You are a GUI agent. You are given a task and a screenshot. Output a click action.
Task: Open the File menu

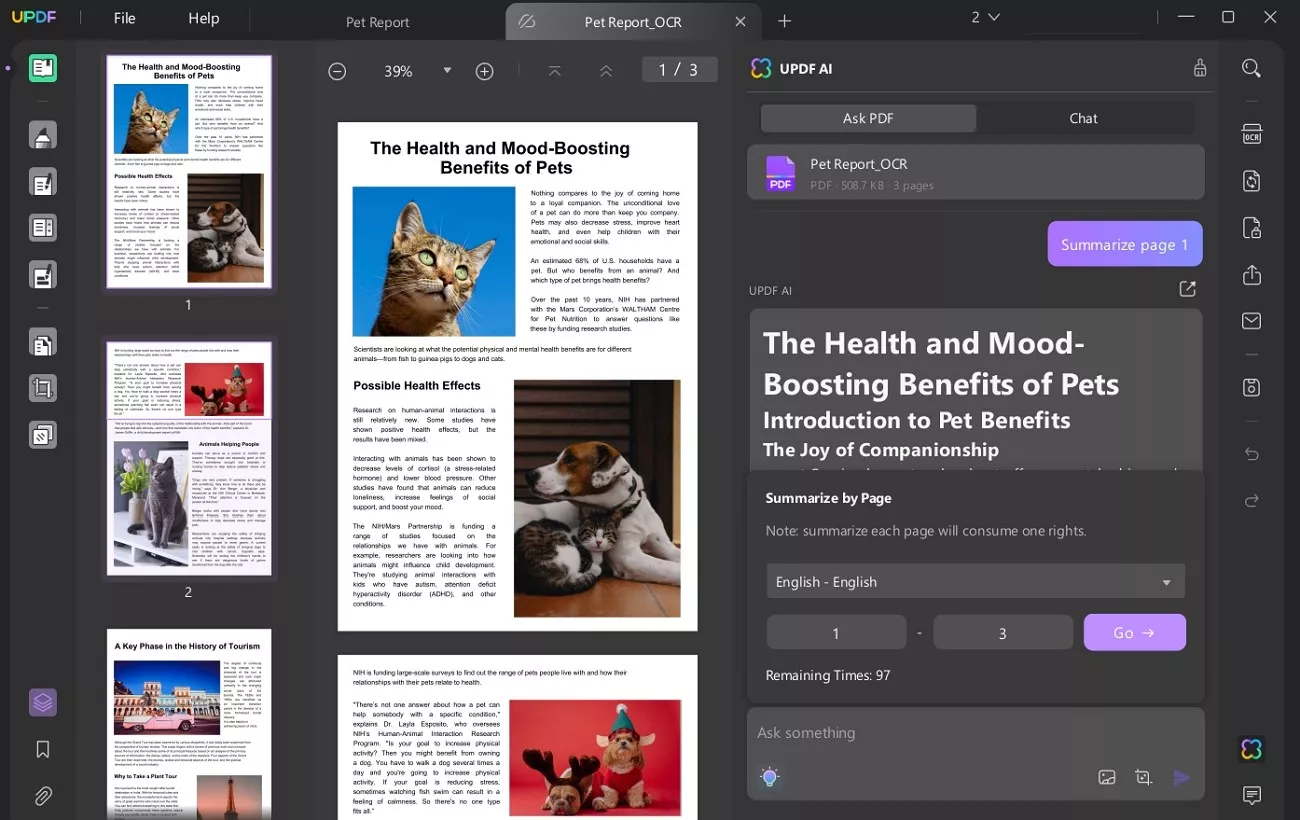pyautogui.click(x=125, y=18)
